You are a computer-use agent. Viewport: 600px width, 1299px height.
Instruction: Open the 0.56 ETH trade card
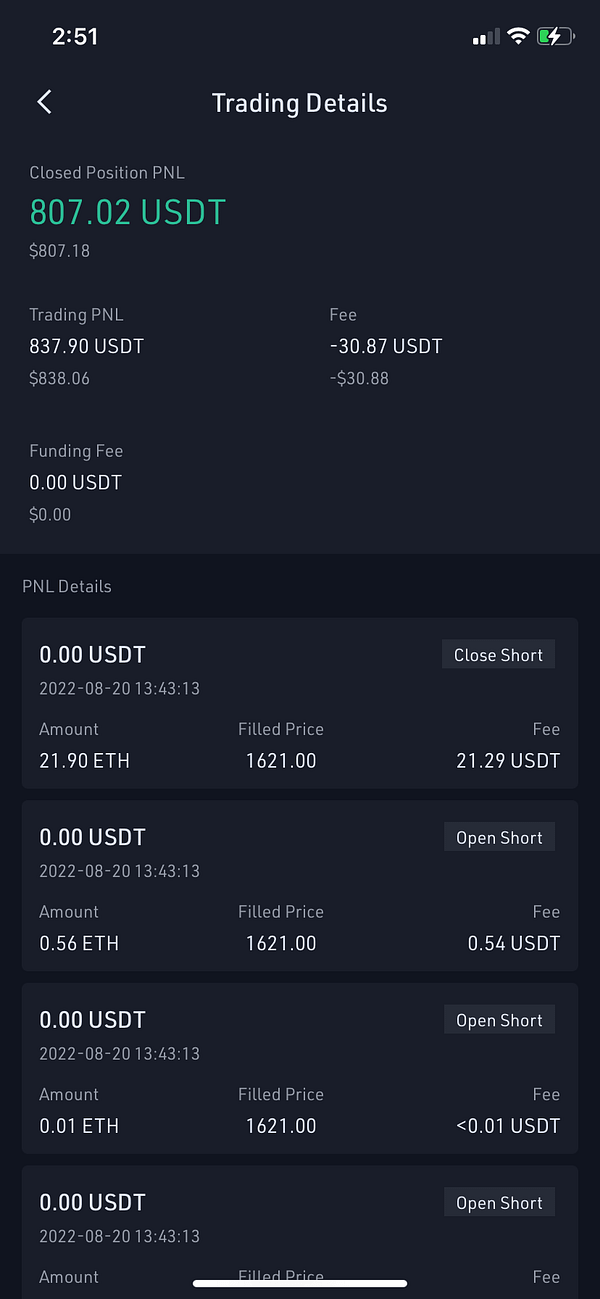point(300,886)
